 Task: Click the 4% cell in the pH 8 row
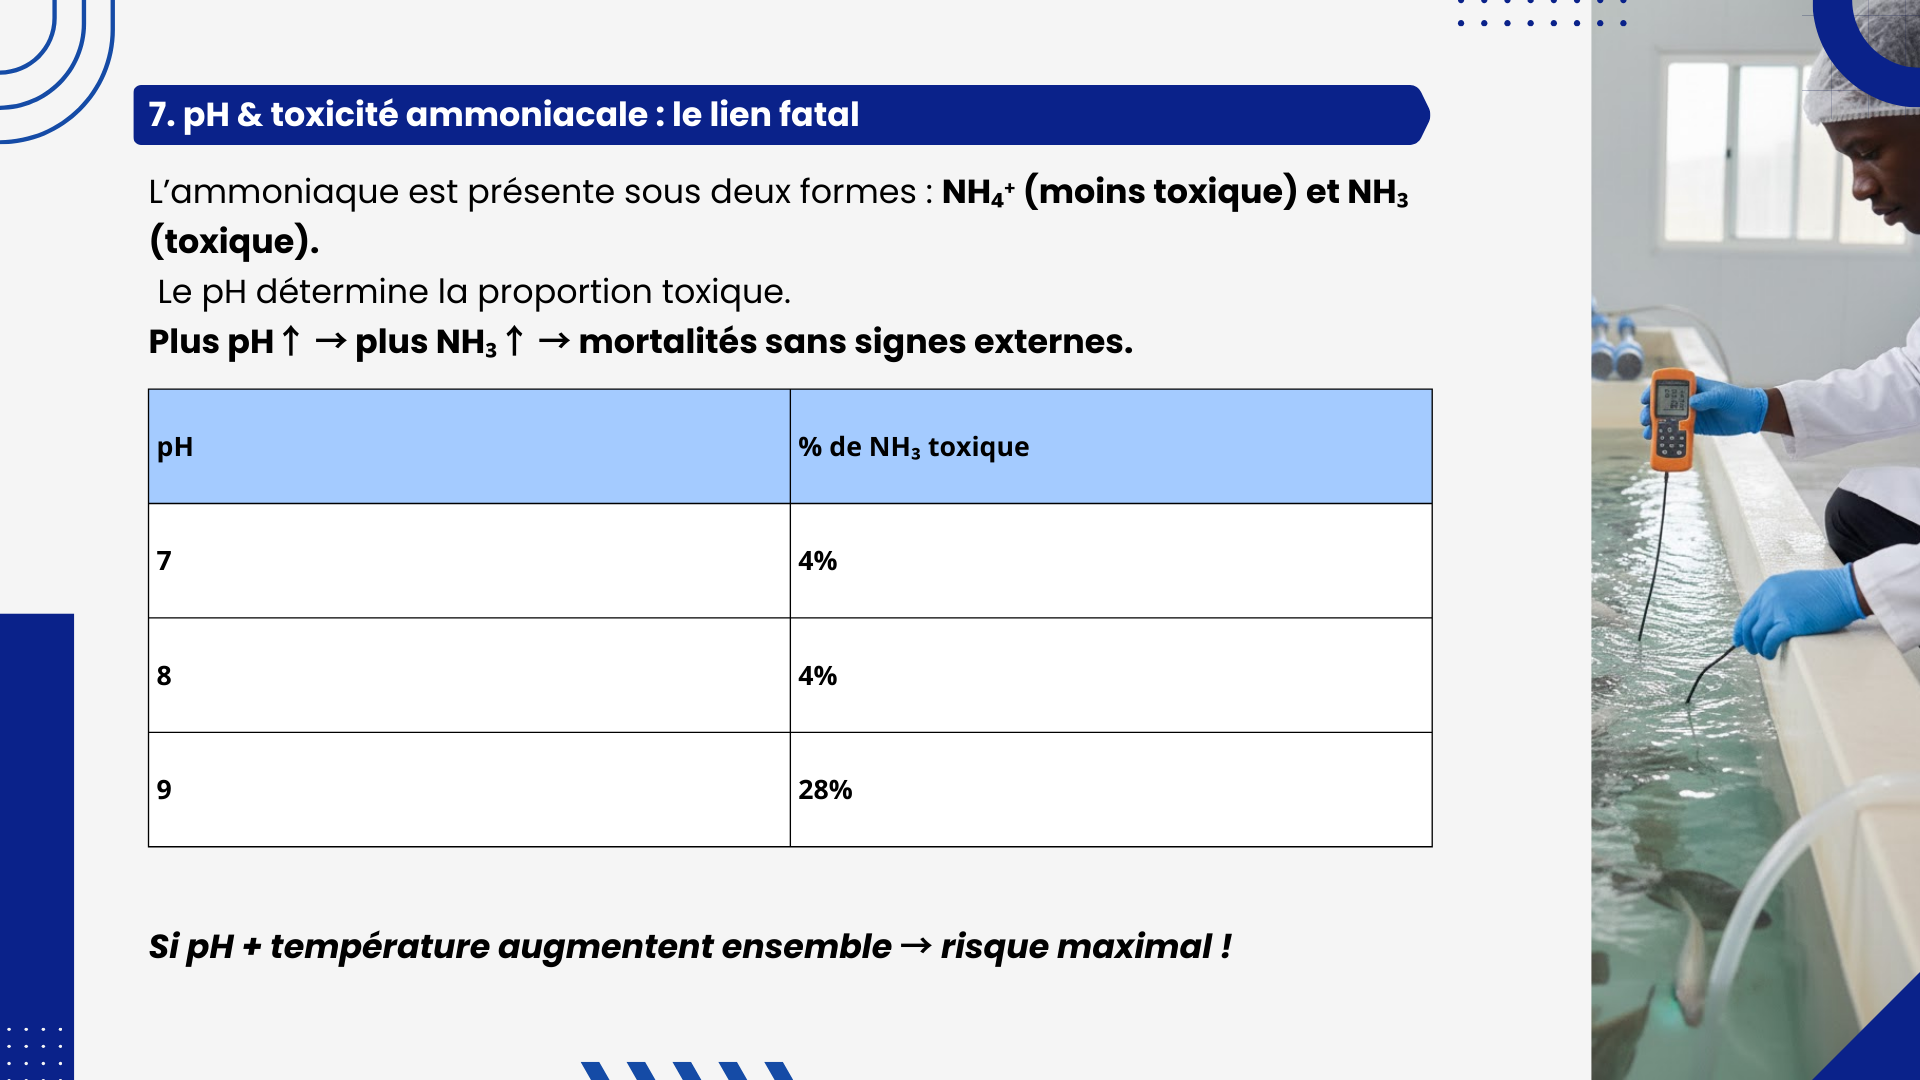point(1111,675)
